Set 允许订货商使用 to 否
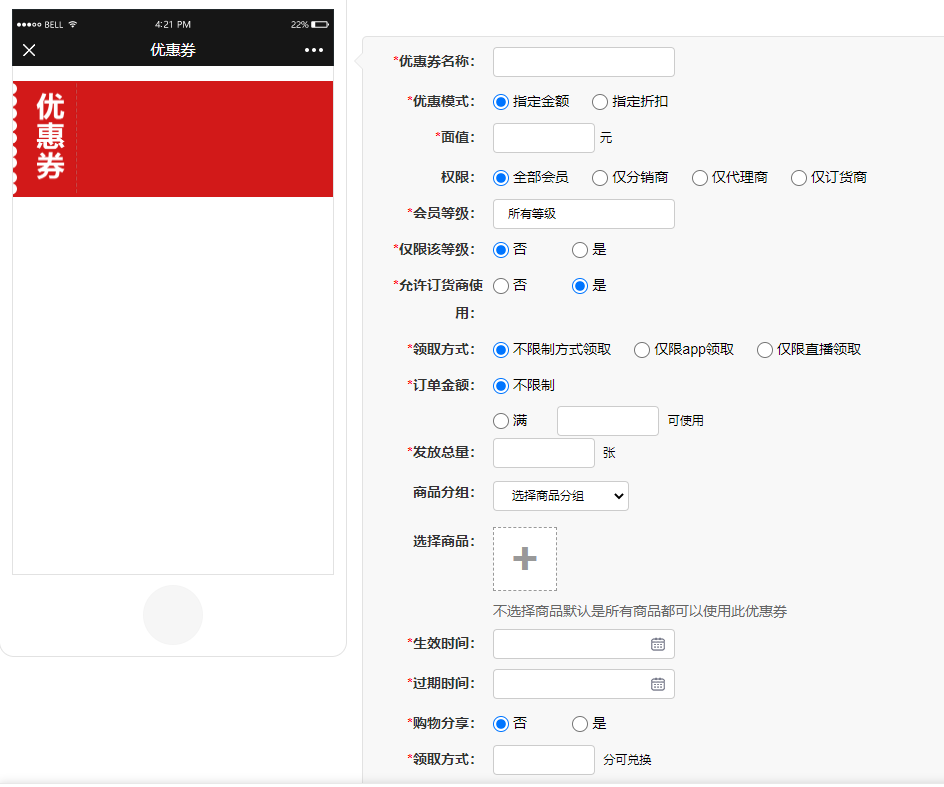The width and height of the screenshot is (944, 787). point(500,286)
